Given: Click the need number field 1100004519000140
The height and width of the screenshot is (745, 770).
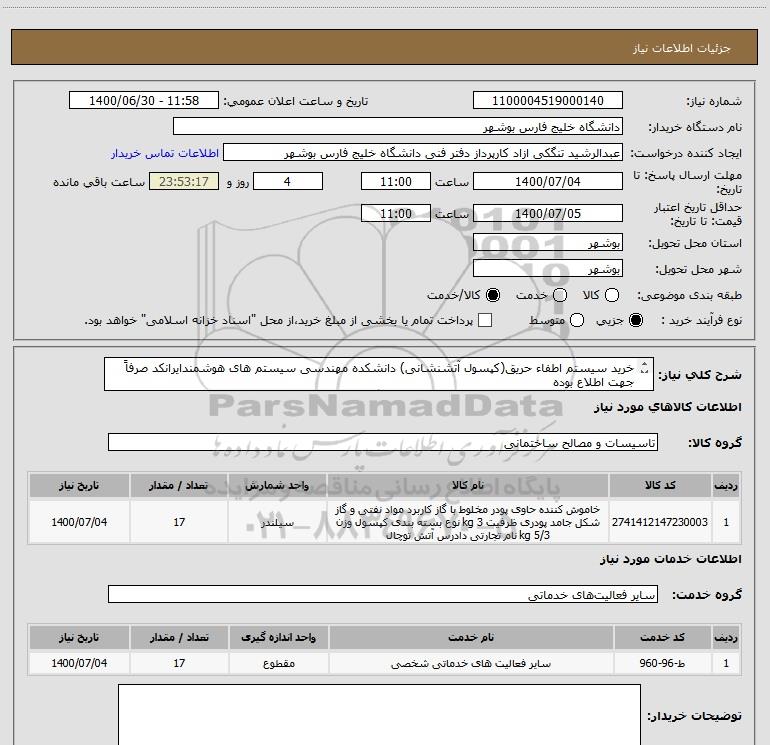Looking at the screenshot, I should tap(548, 100).
